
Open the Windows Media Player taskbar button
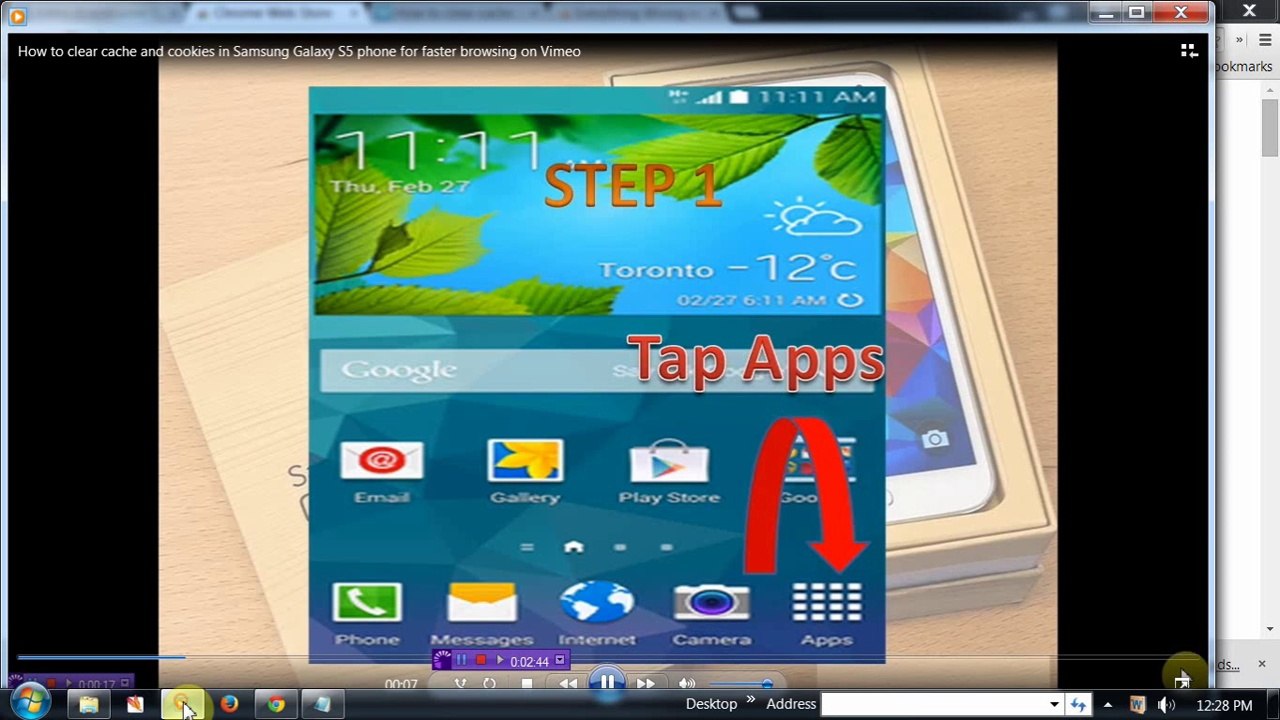(x=183, y=704)
